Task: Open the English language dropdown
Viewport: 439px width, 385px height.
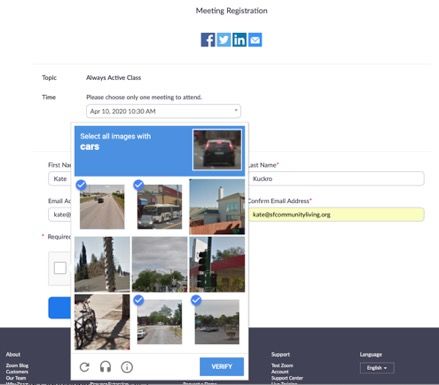Action: pyautogui.click(x=377, y=368)
